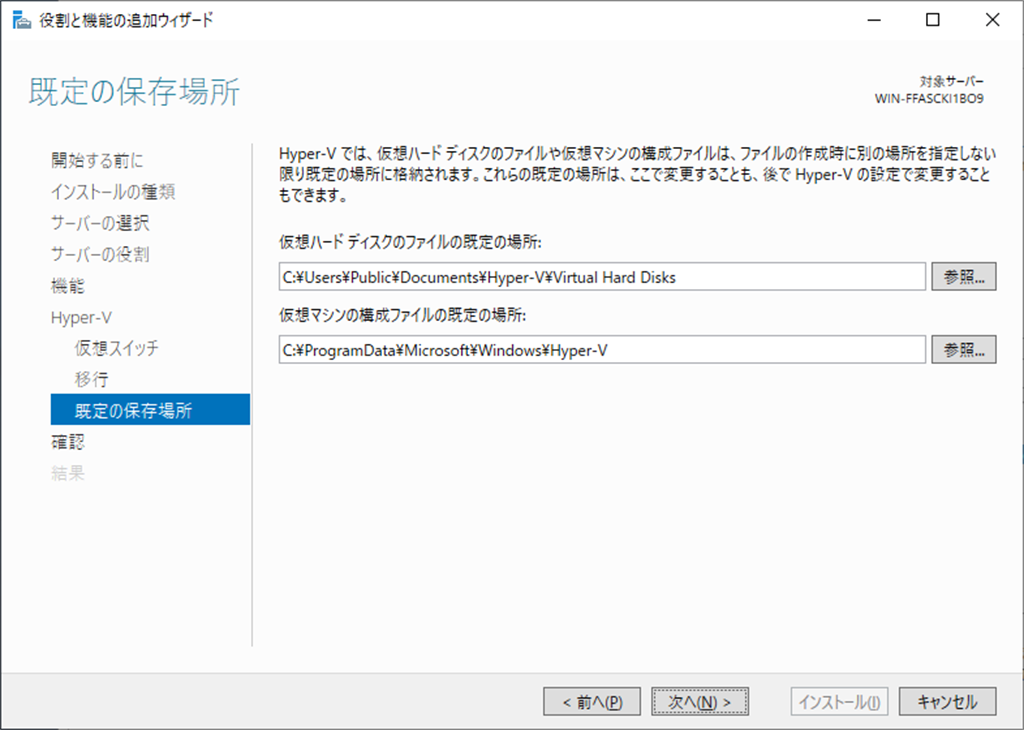Go to the 仮想スイッチ sub-step
1024x730 pixels.
point(116,348)
